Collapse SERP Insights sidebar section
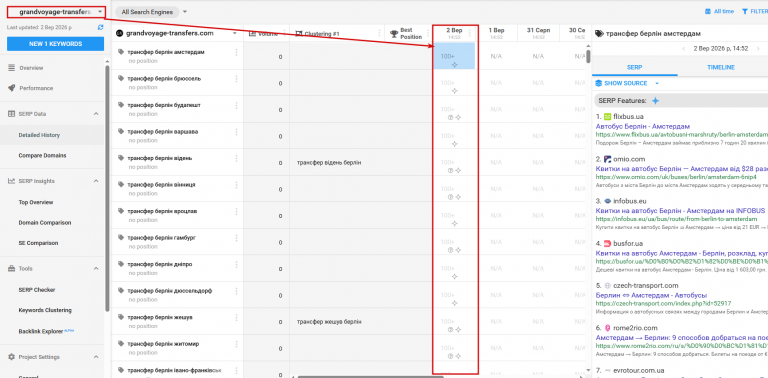This screenshot has width=768, height=378. [x=96, y=181]
